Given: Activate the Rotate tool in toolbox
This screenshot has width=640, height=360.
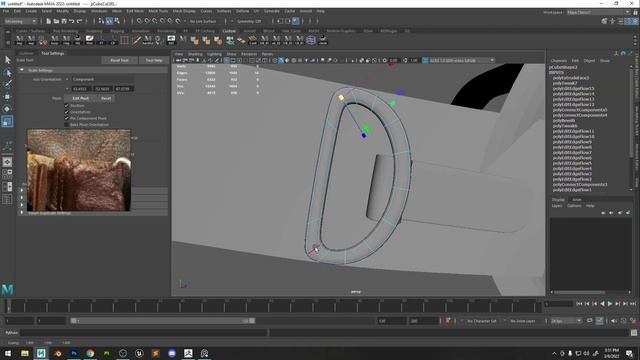Looking at the screenshot, I should point(7,109).
